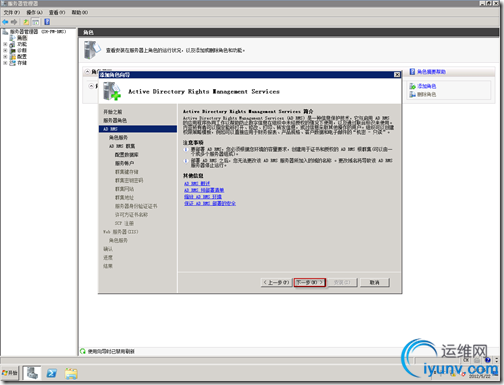Screen dimensions: 504x385
Task: Click the 配置 node icon in tree
Action: pos(13,57)
